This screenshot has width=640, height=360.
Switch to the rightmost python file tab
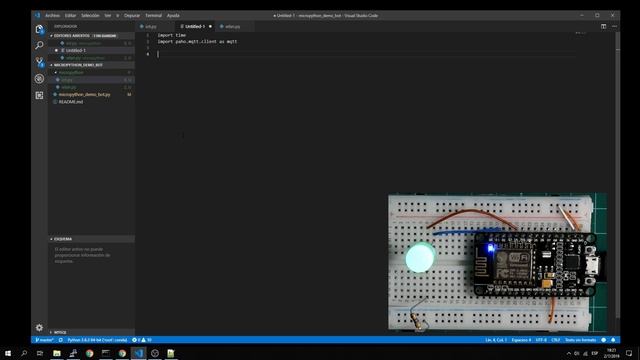click(234, 27)
